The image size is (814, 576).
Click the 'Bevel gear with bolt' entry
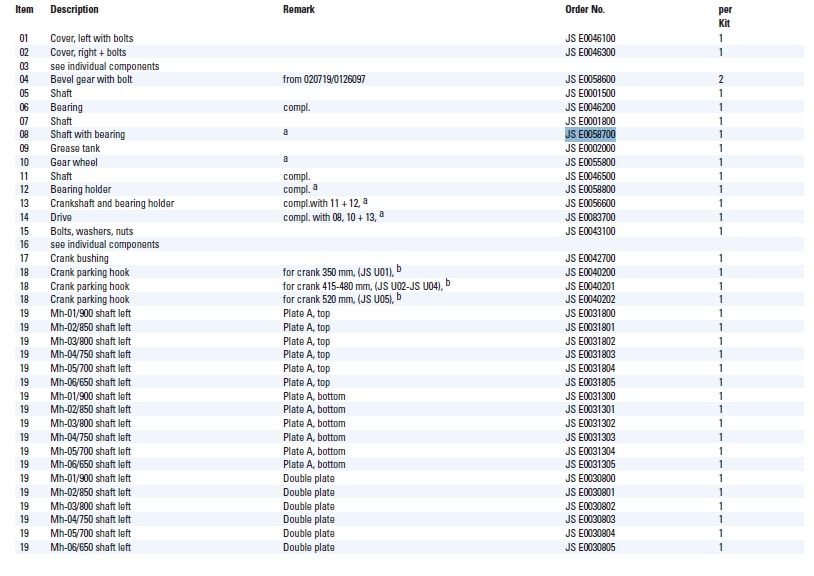(x=91, y=79)
